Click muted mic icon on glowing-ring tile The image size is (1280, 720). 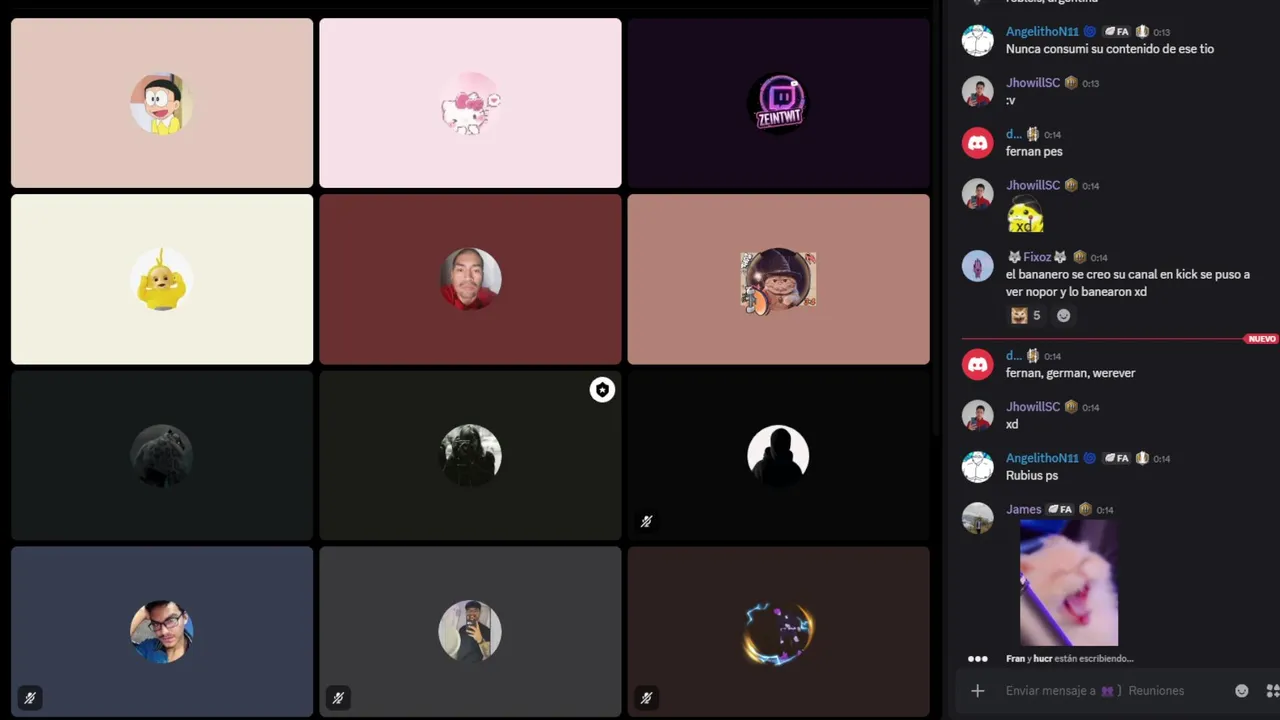click(x=646, y=698)
